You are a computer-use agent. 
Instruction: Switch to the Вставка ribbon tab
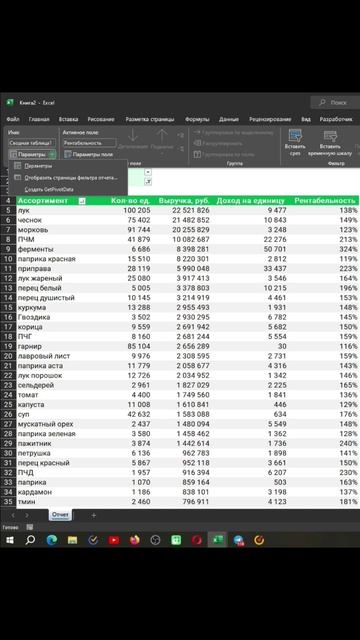pos(68,119)
